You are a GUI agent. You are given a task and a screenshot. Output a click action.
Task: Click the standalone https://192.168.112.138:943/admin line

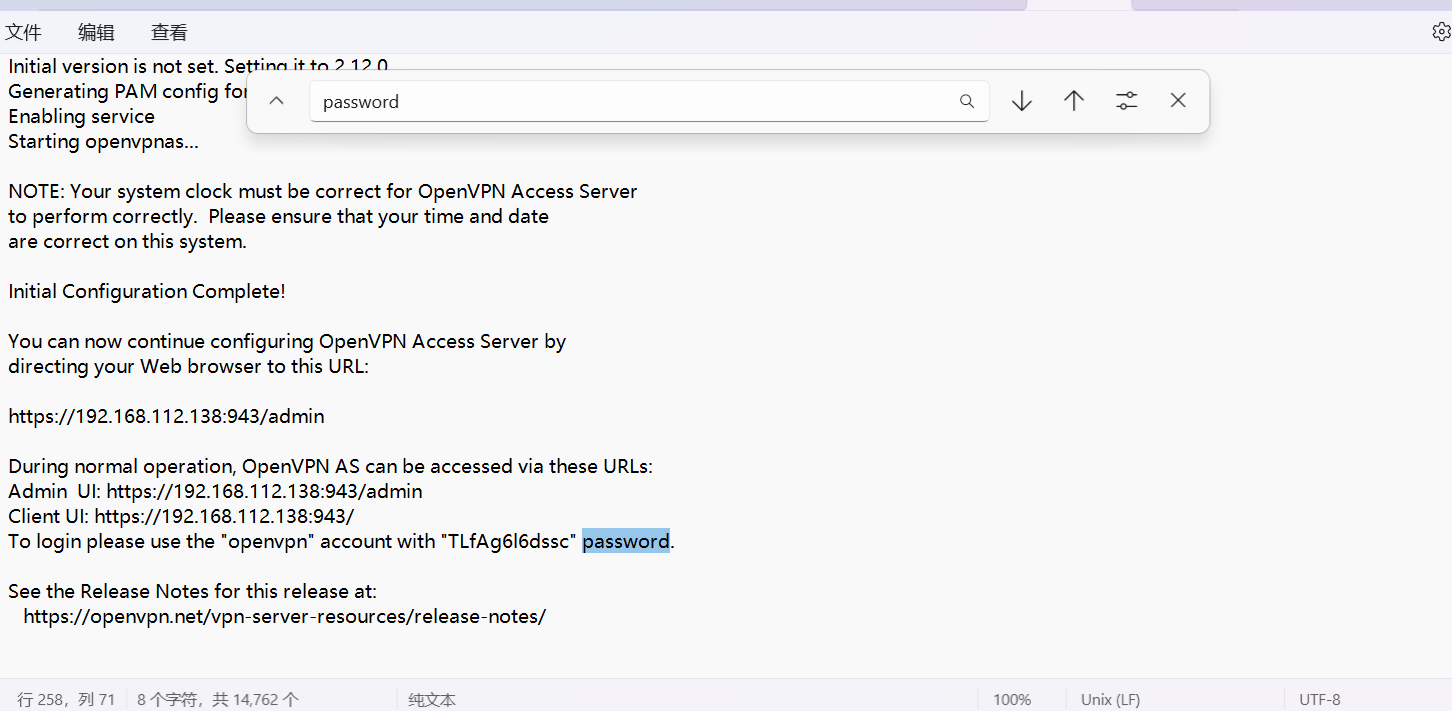point(166,416)
